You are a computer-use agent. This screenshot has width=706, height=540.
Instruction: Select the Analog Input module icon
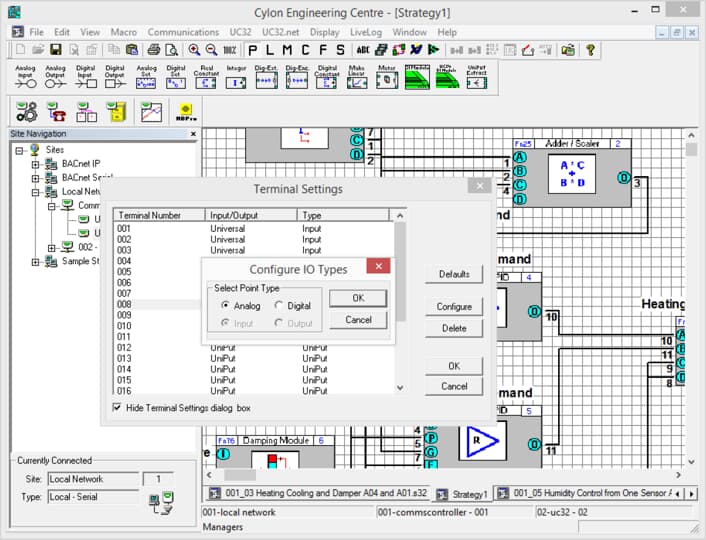pos(26,79)
